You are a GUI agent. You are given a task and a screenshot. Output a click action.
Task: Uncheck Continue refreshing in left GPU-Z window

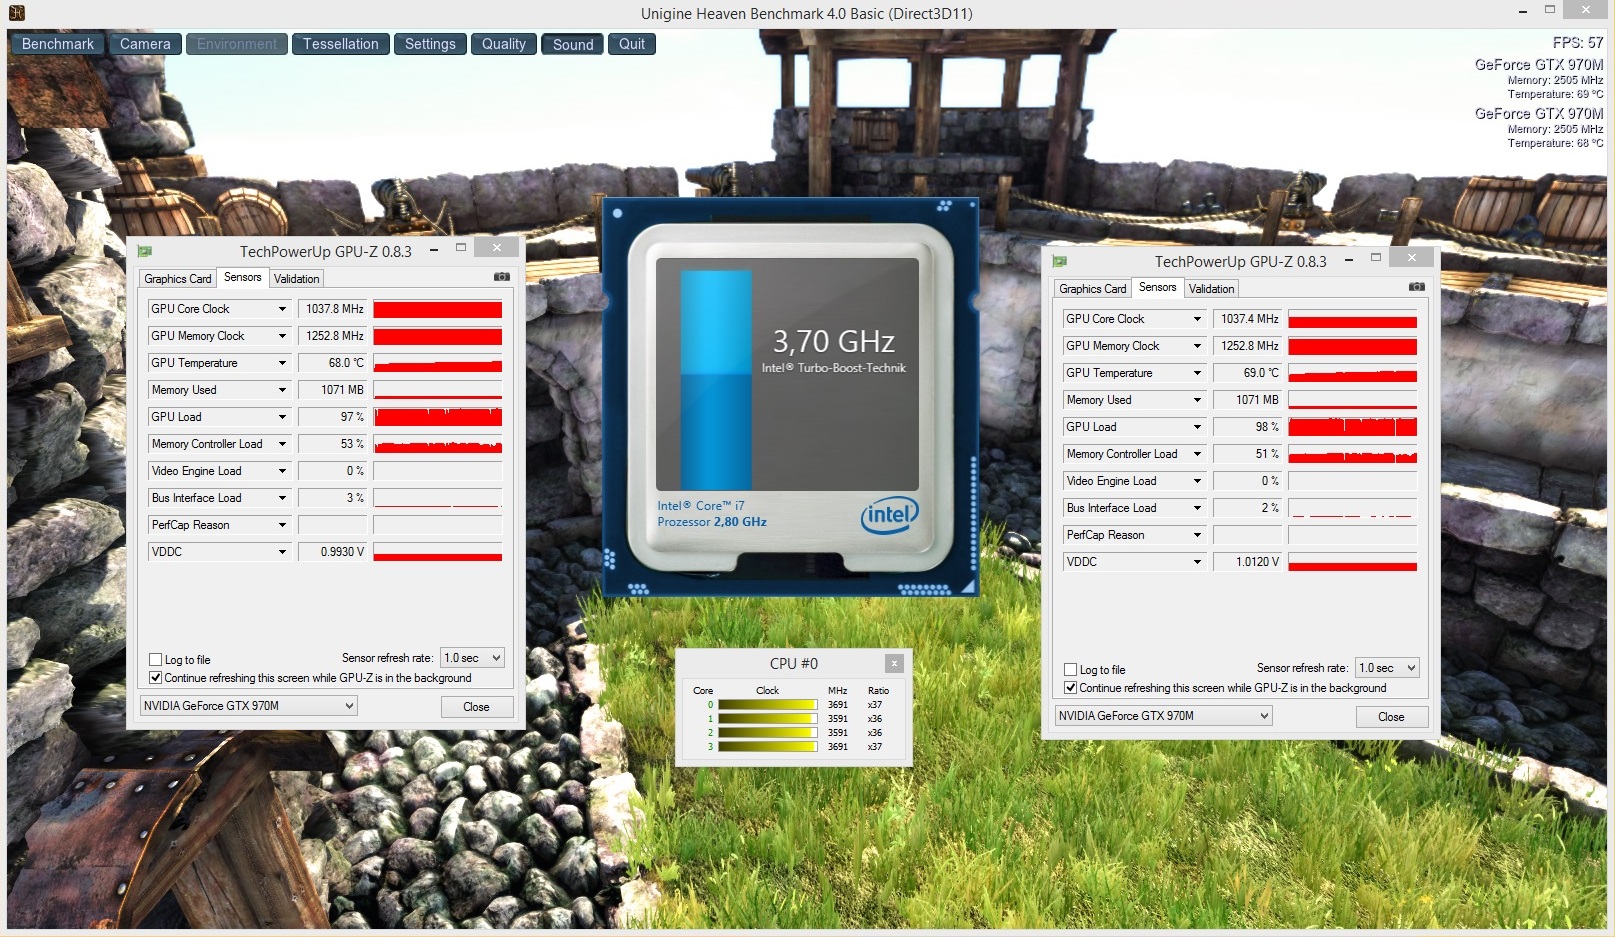(155, 678)
